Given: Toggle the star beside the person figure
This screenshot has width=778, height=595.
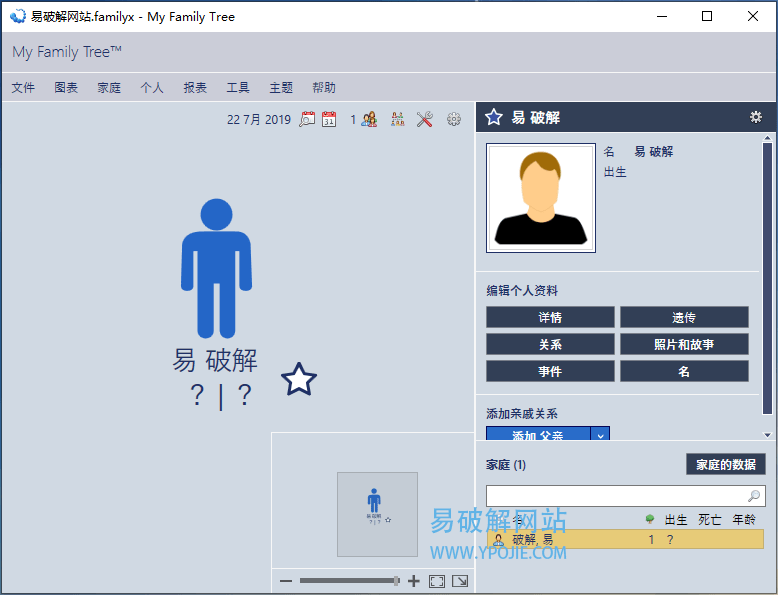Looking at the screenshot, I should (x=298, y=380).
